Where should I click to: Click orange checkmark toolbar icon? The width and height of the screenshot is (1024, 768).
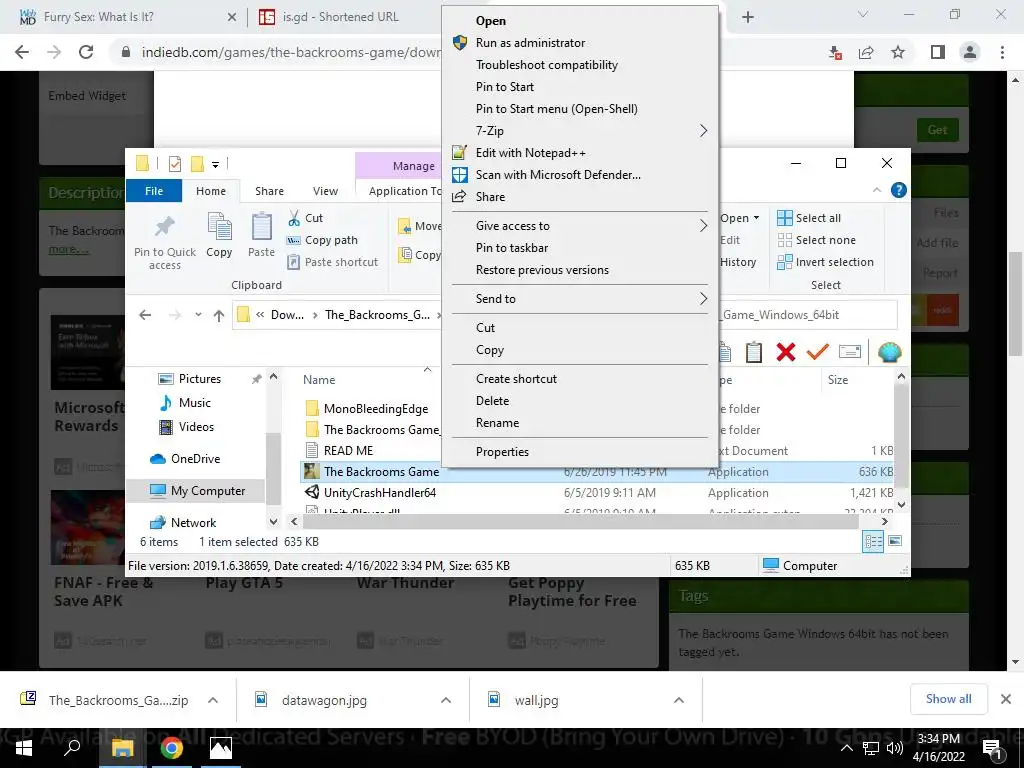coord(818,352)
